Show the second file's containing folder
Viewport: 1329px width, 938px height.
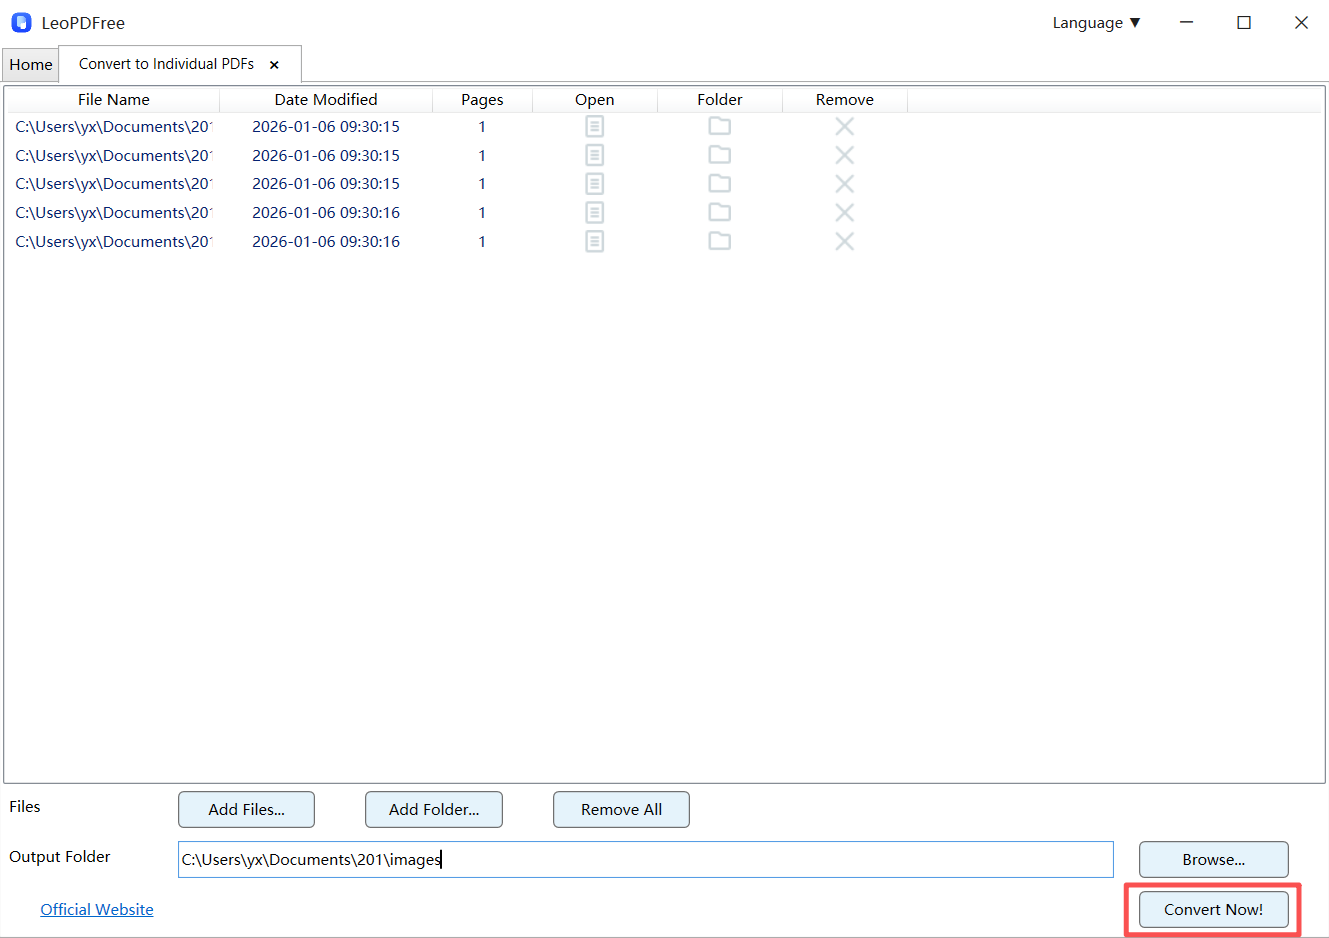click(719, 155)
